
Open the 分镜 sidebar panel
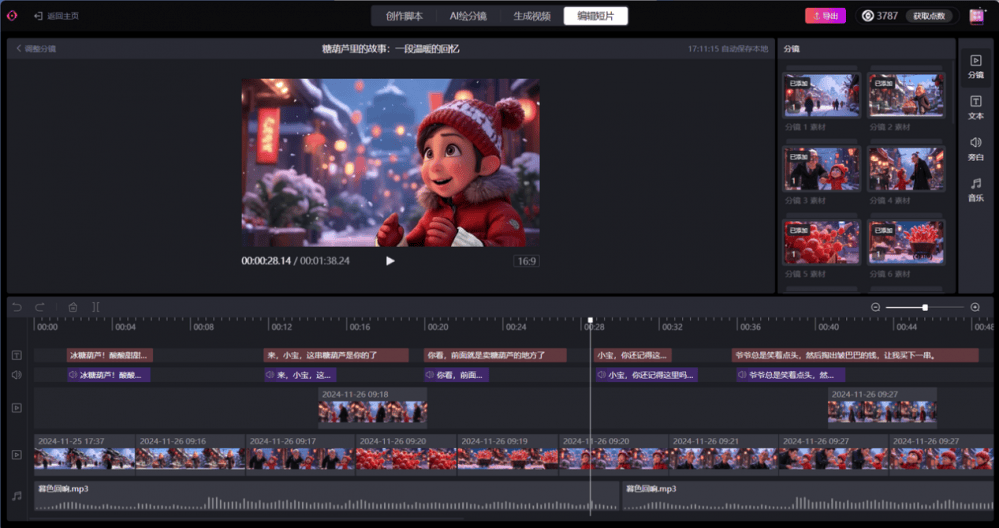click(x=975, y=66)
